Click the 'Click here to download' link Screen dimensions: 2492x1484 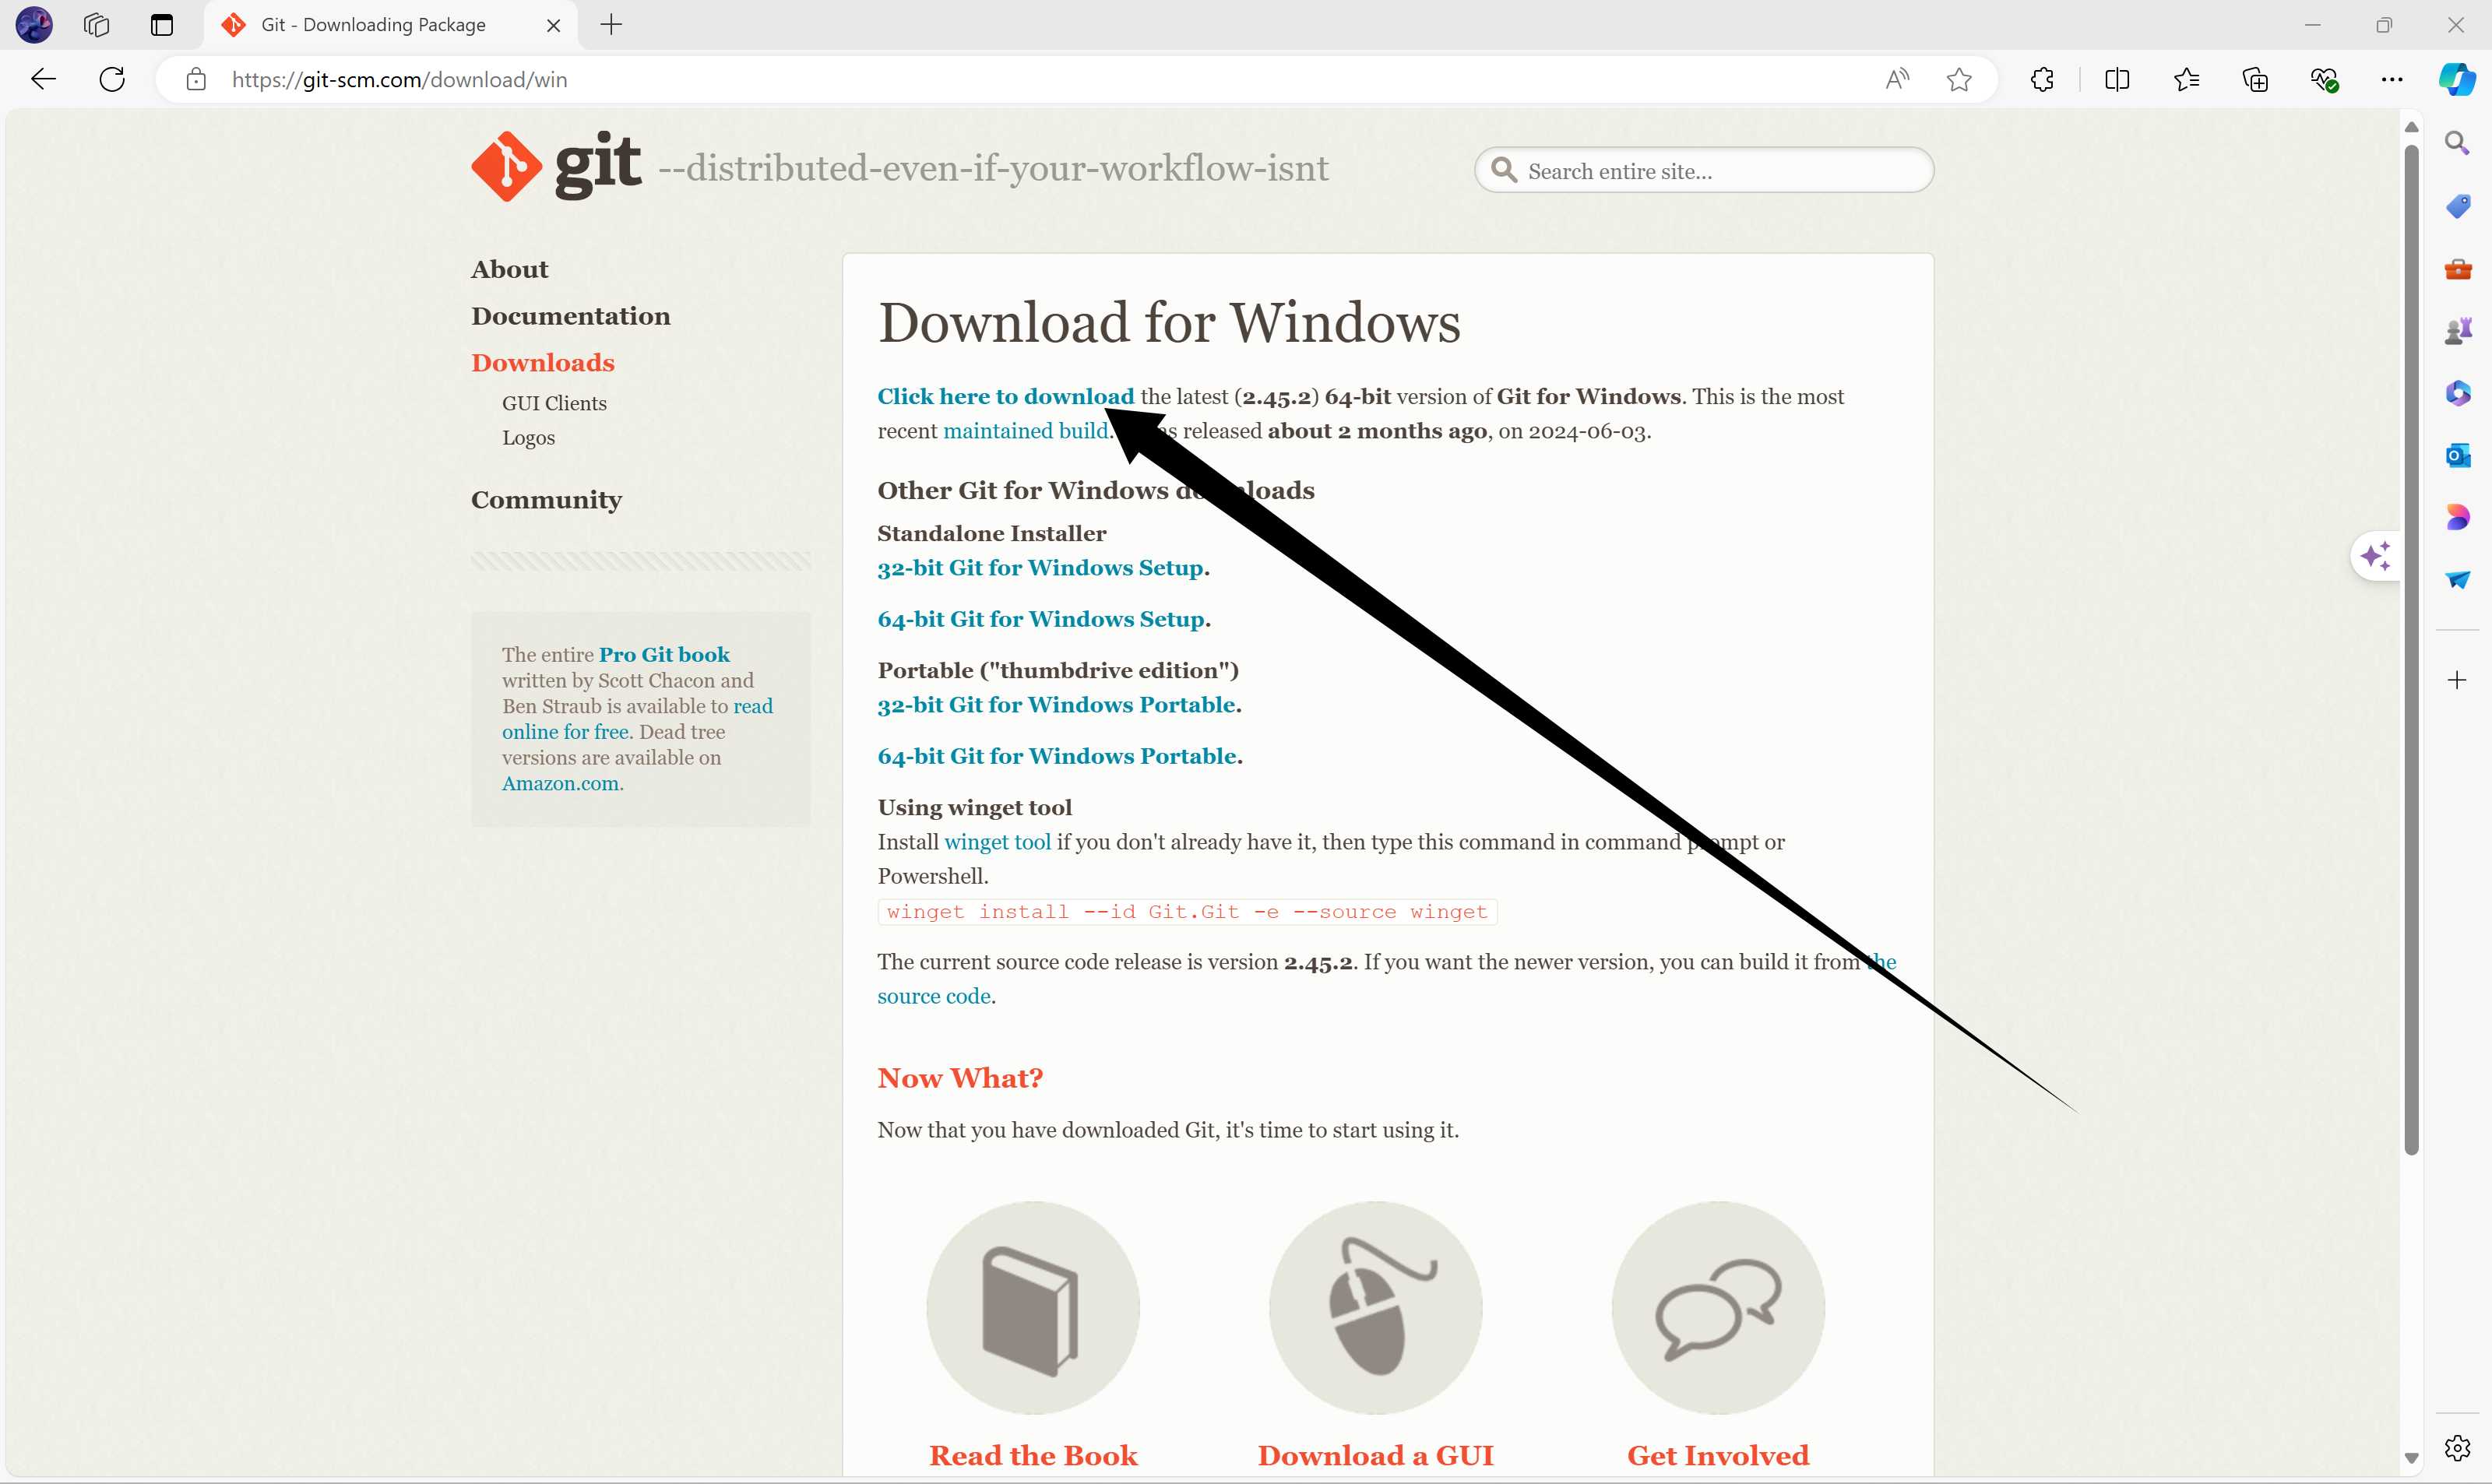[x=1005, y=396]
